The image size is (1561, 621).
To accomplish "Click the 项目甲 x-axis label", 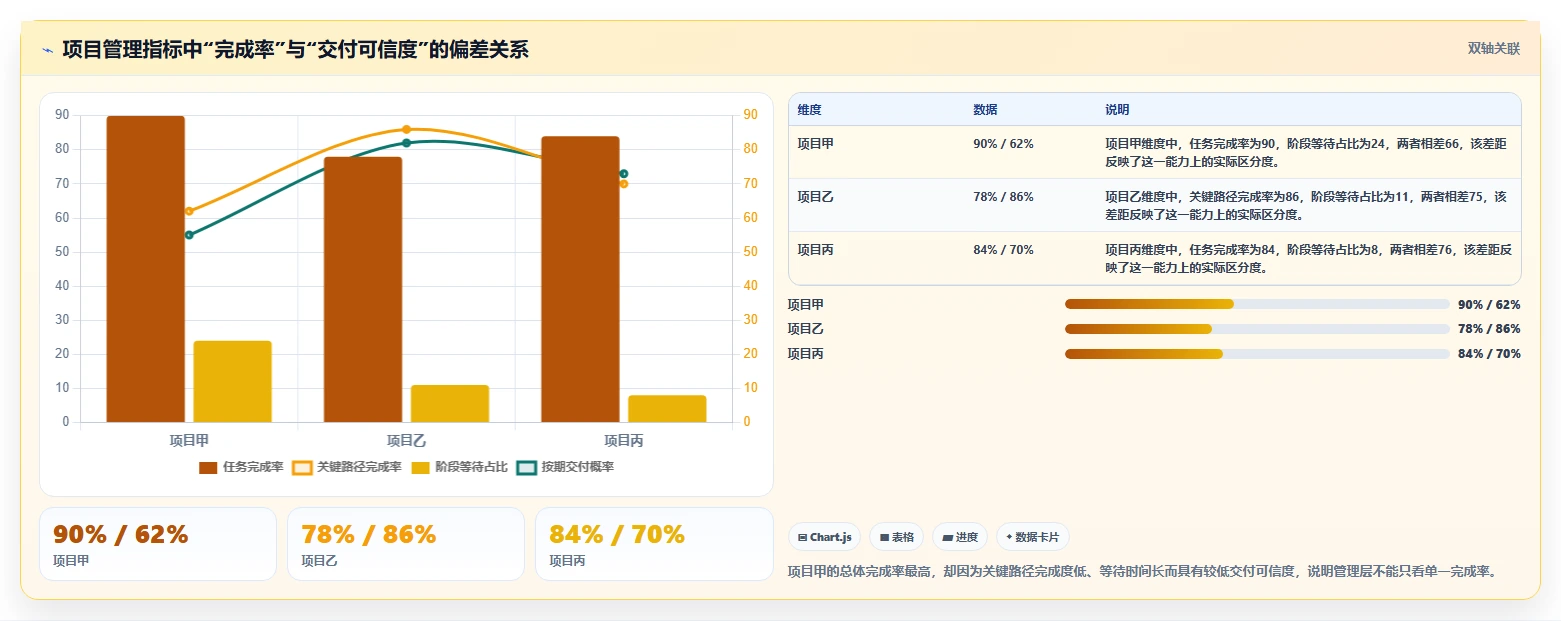I will click(x=189, y=440).
